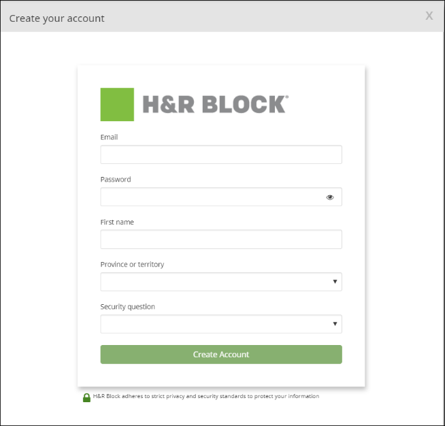Click the Security question label
The image size is (445, 426).
[x=128, y=307]
